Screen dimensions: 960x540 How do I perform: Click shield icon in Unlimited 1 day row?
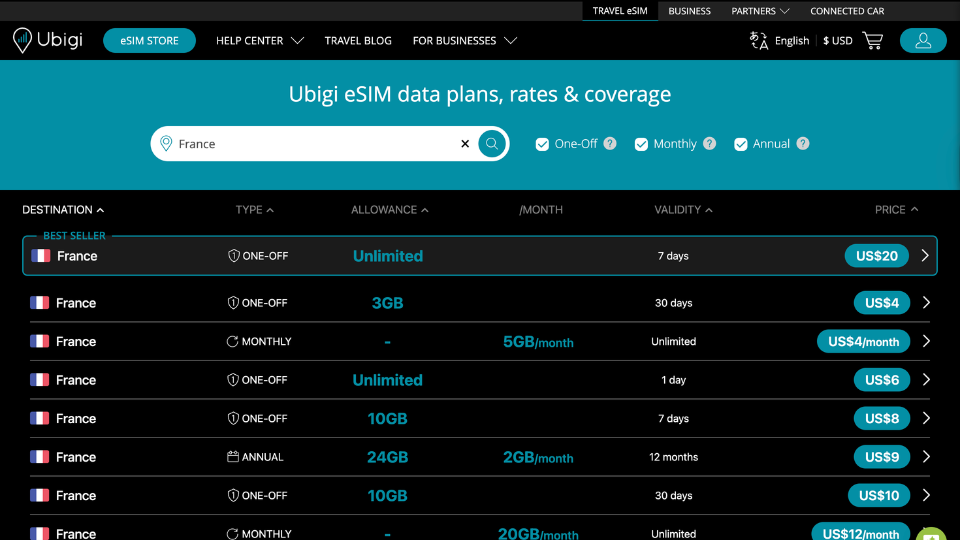pyautogui.click(x=233, y=380)
